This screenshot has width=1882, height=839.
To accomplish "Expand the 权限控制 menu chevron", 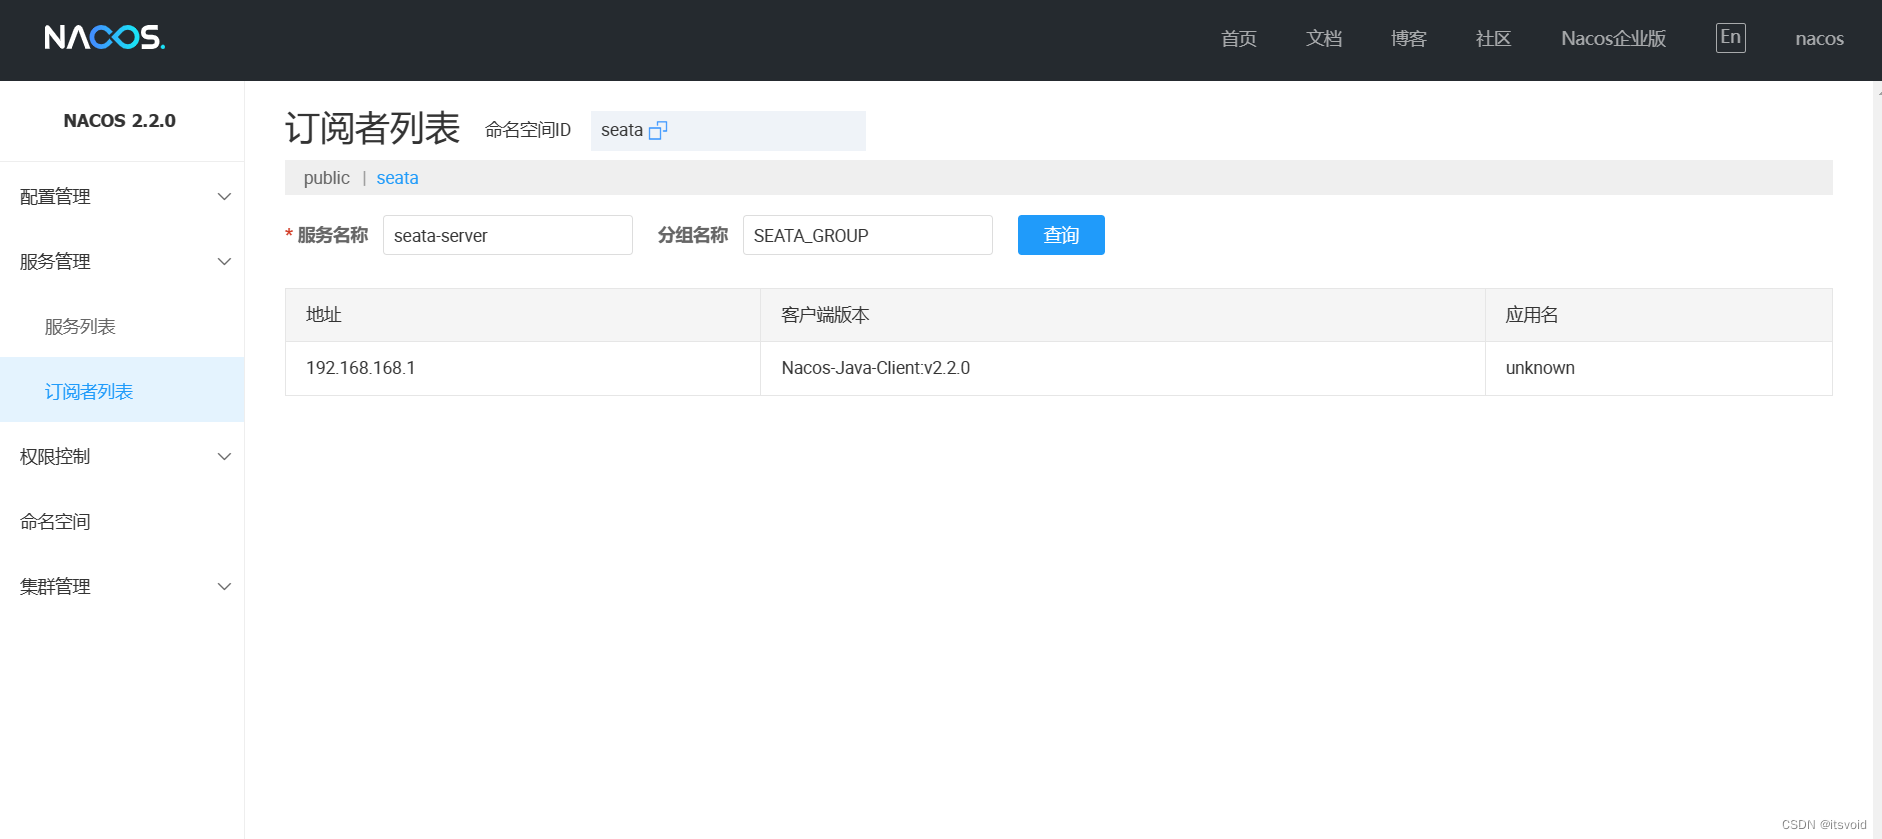I will pos(224,457).
